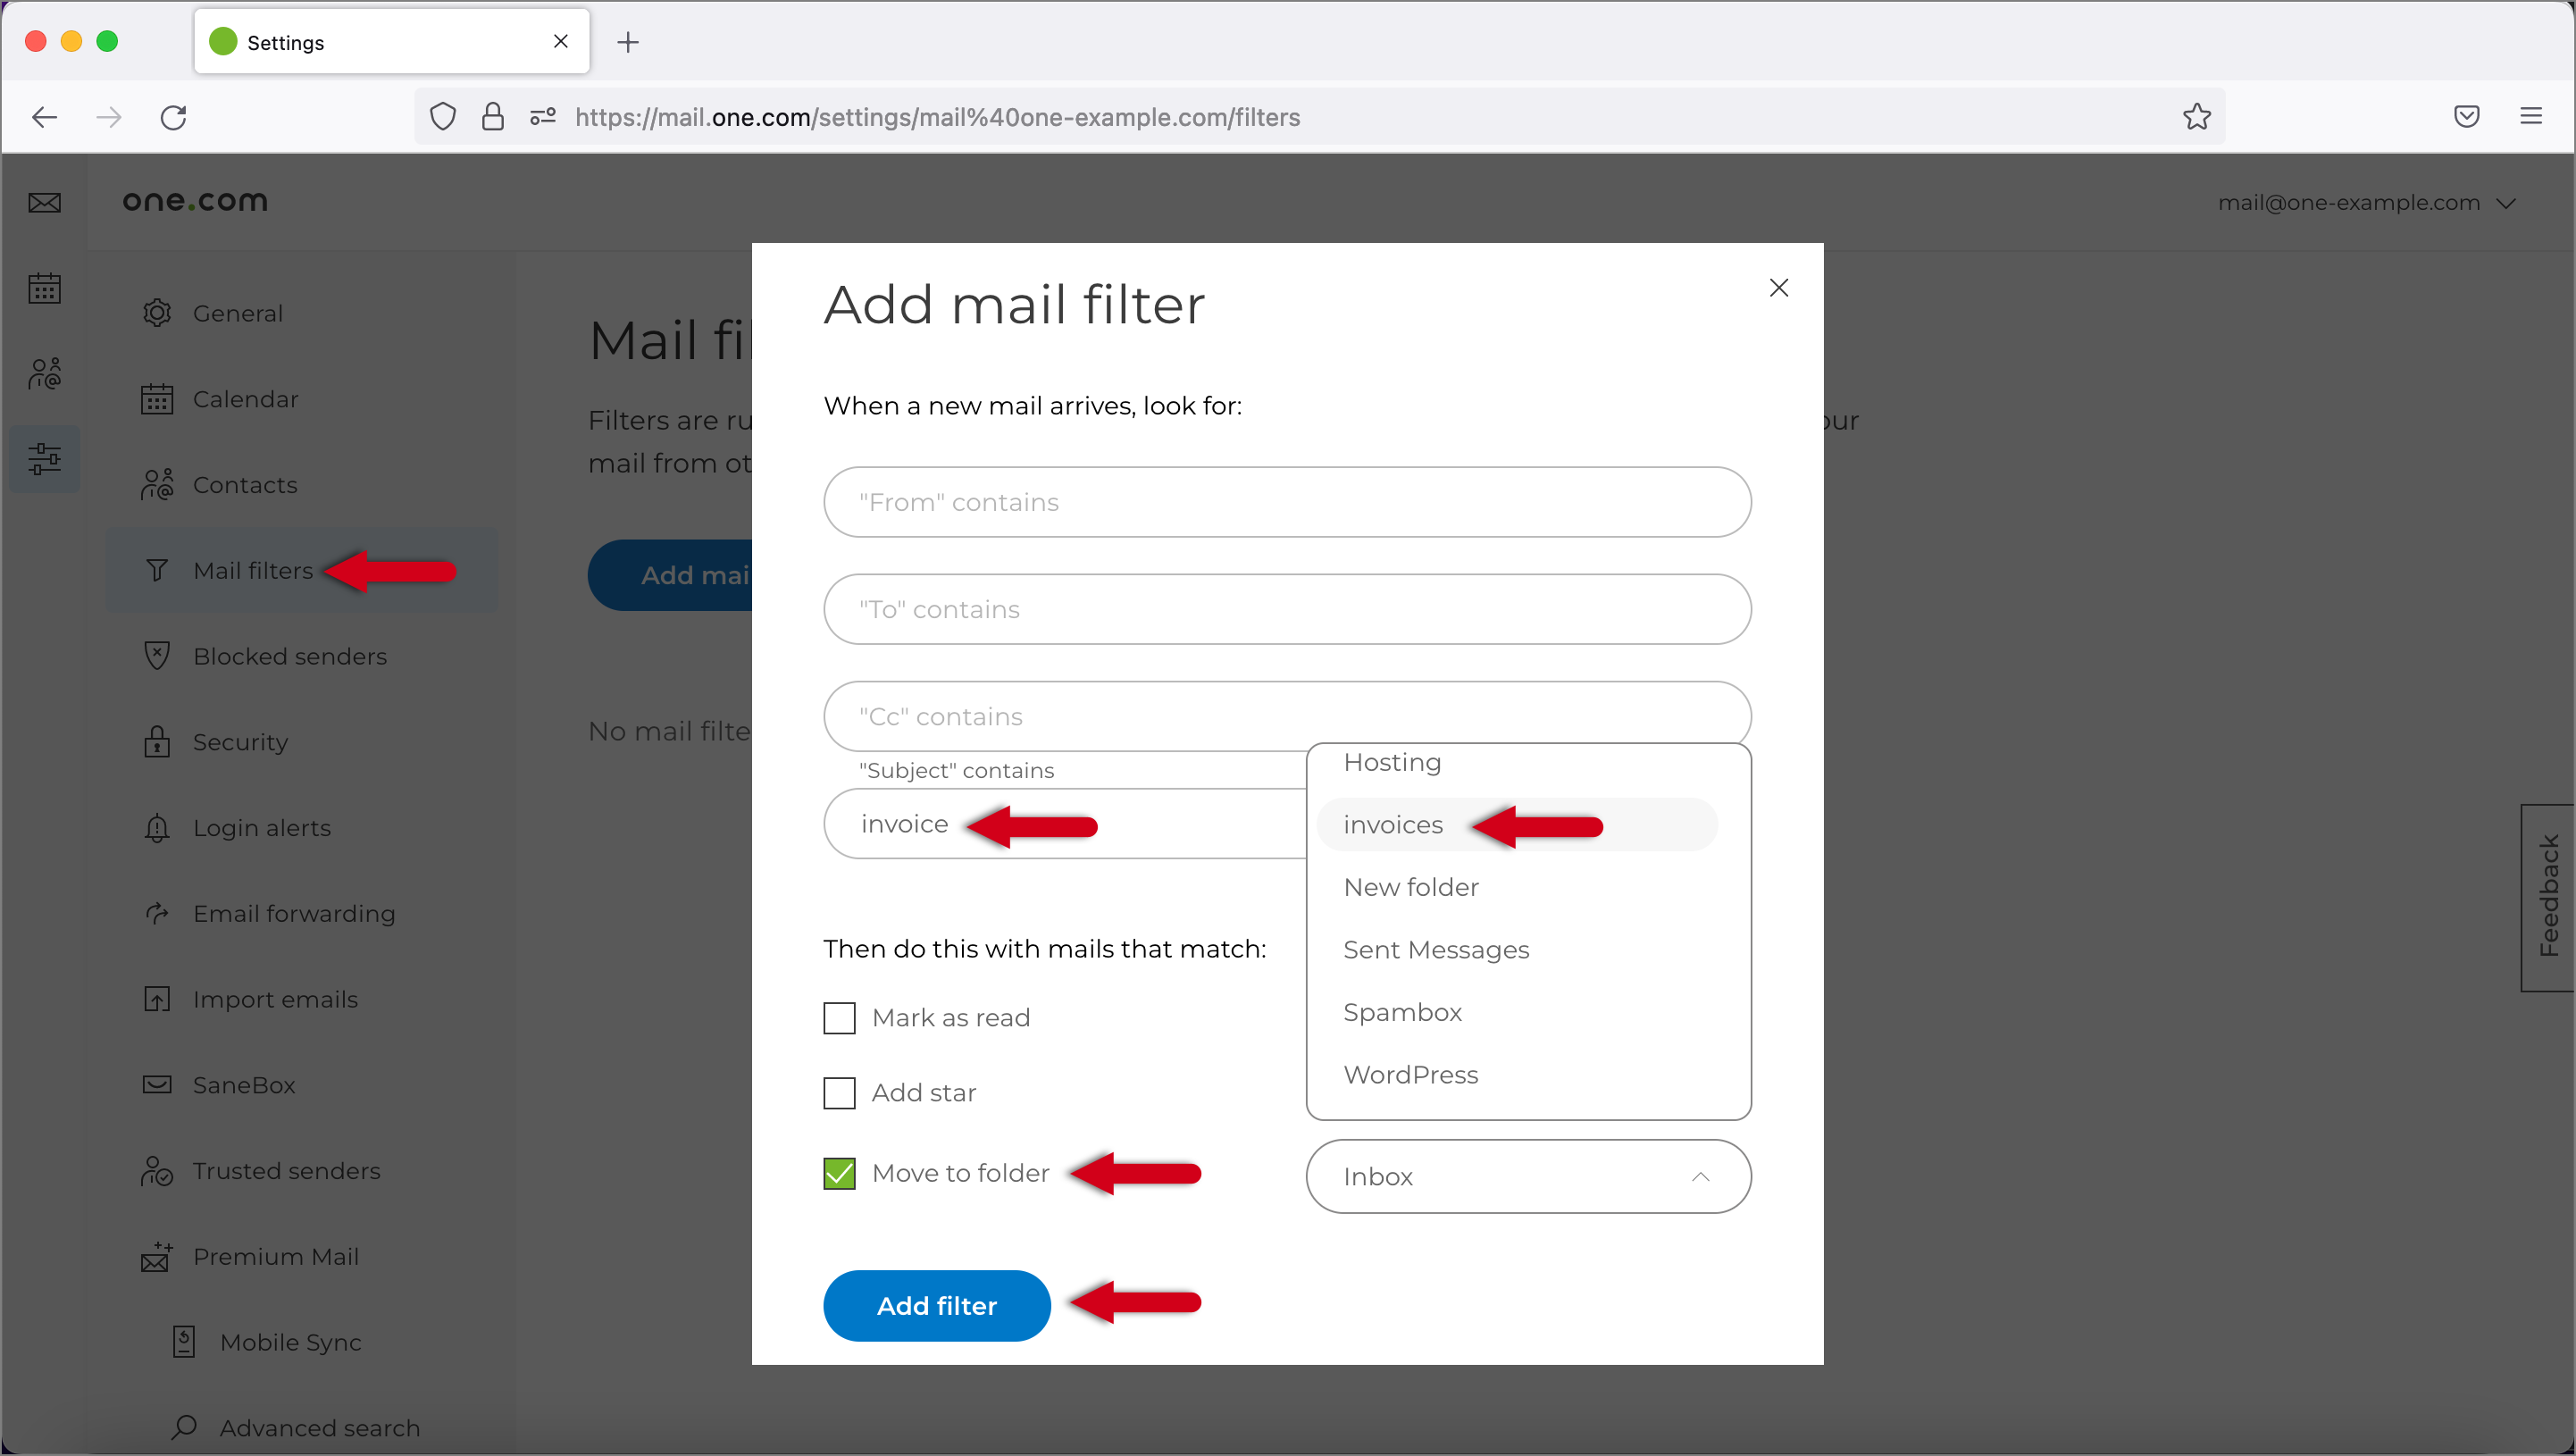Click the bookmark star in the address bar
The width and height of the screenshot is (2576, 1456).
coord(2196,117)
